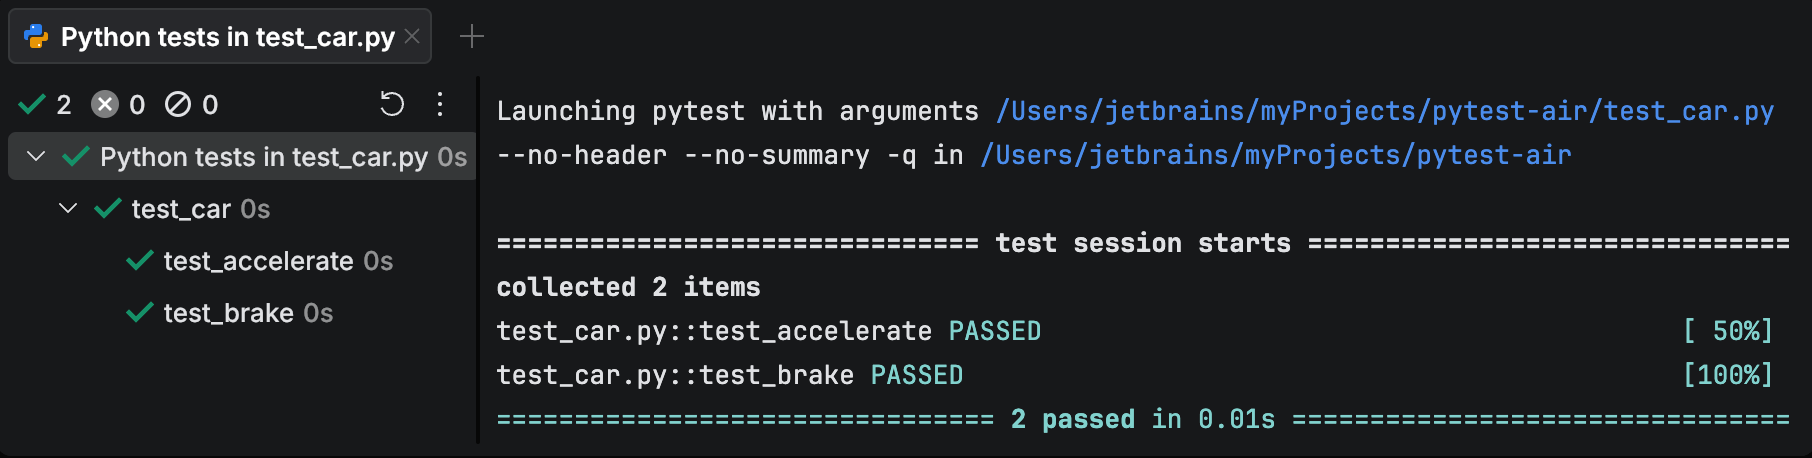Collapse the Python tests in test_car.py node
The width and height of the screenshot is (1812, 458).
pyautogui.click(x=36, y=156)
